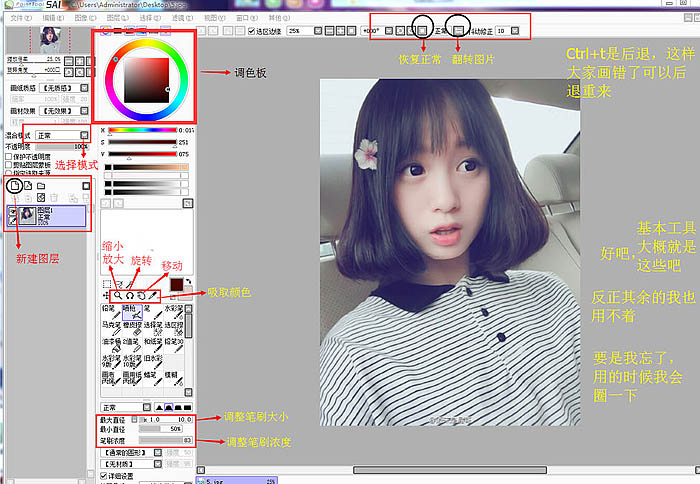Viewport: 700px width, 484px height.
Task: Choose the 铅笔 pencil brush
Action: [111, 312]
